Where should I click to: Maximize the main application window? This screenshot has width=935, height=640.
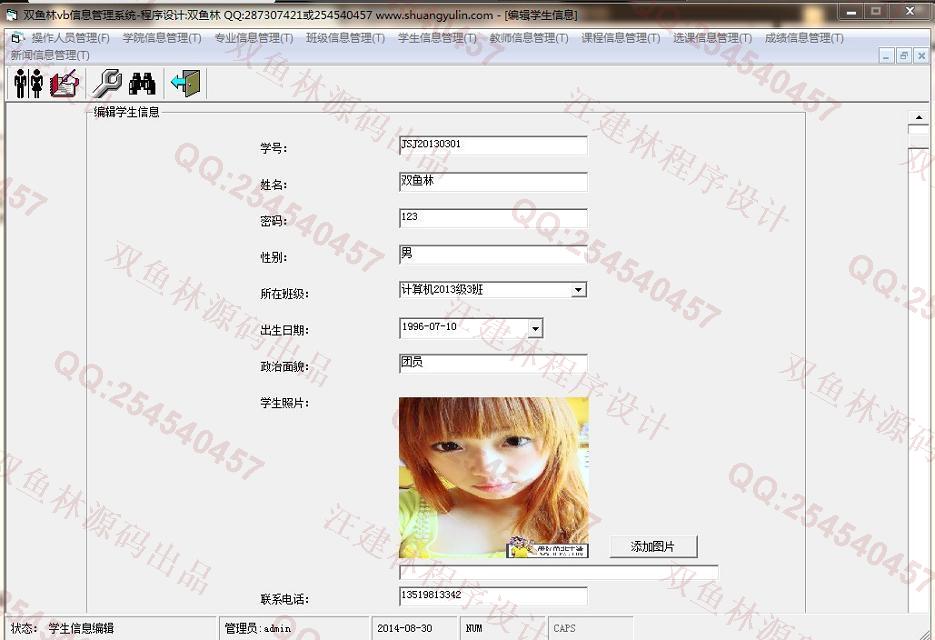coord(876,11)
